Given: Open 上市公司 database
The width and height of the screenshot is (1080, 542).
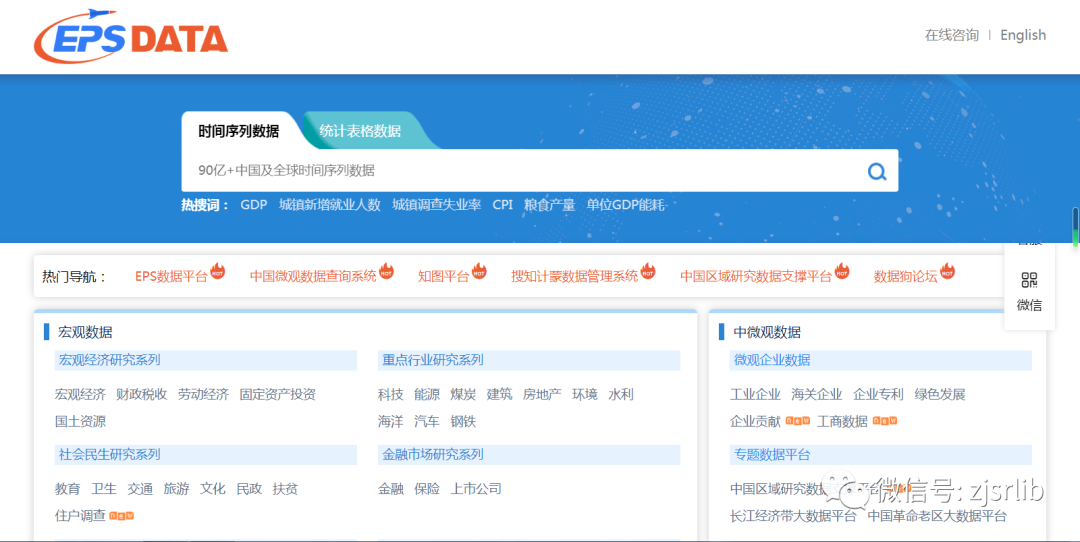Looking at the screenshot, I should pyautogui.click(x=476, y=489).
